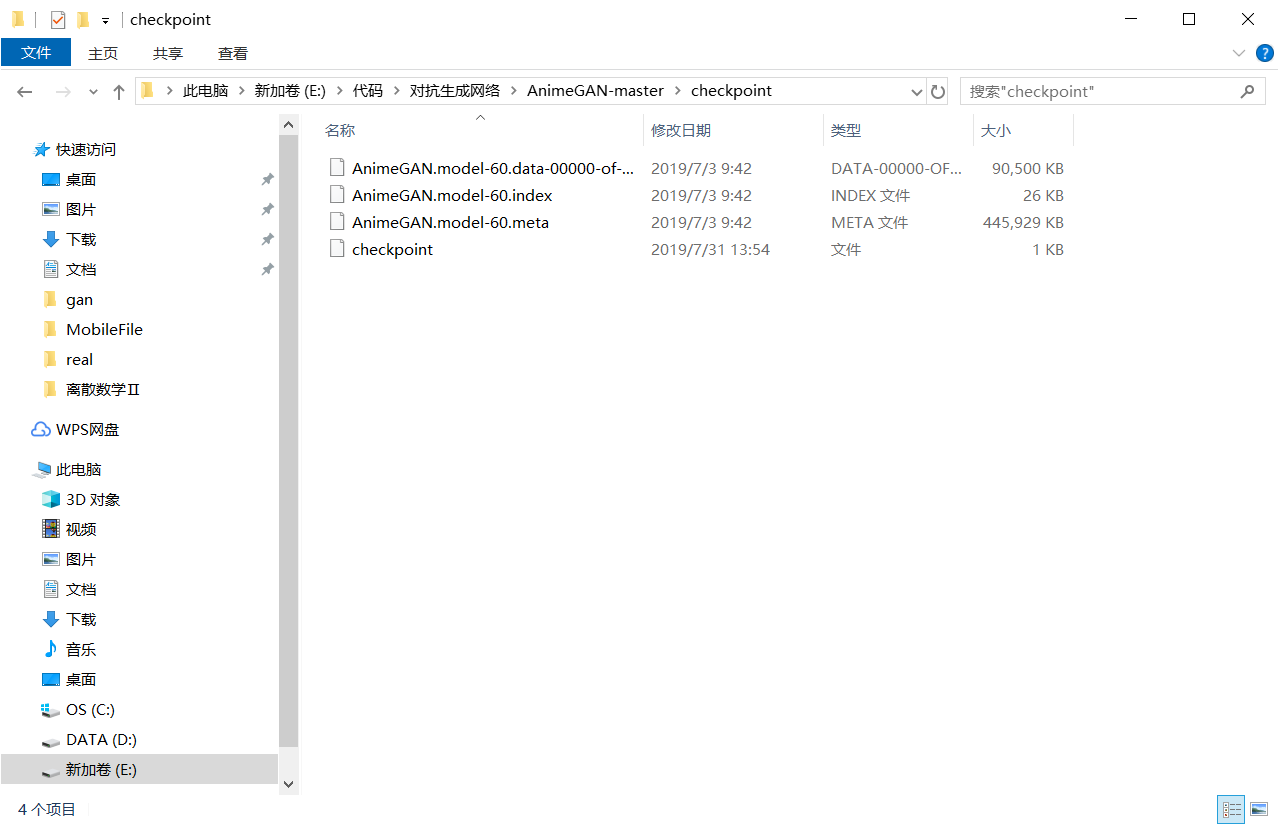Select the file named checkpoint in the list
This screenshot has width=1279, height=825.
392,249
